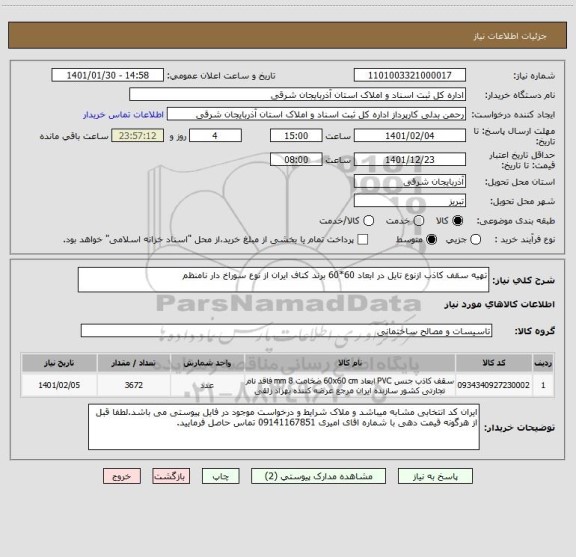Click the شرح کلی نیاز label
The image size is (576, 557).
pyautogui.click(x=523, y=280)
